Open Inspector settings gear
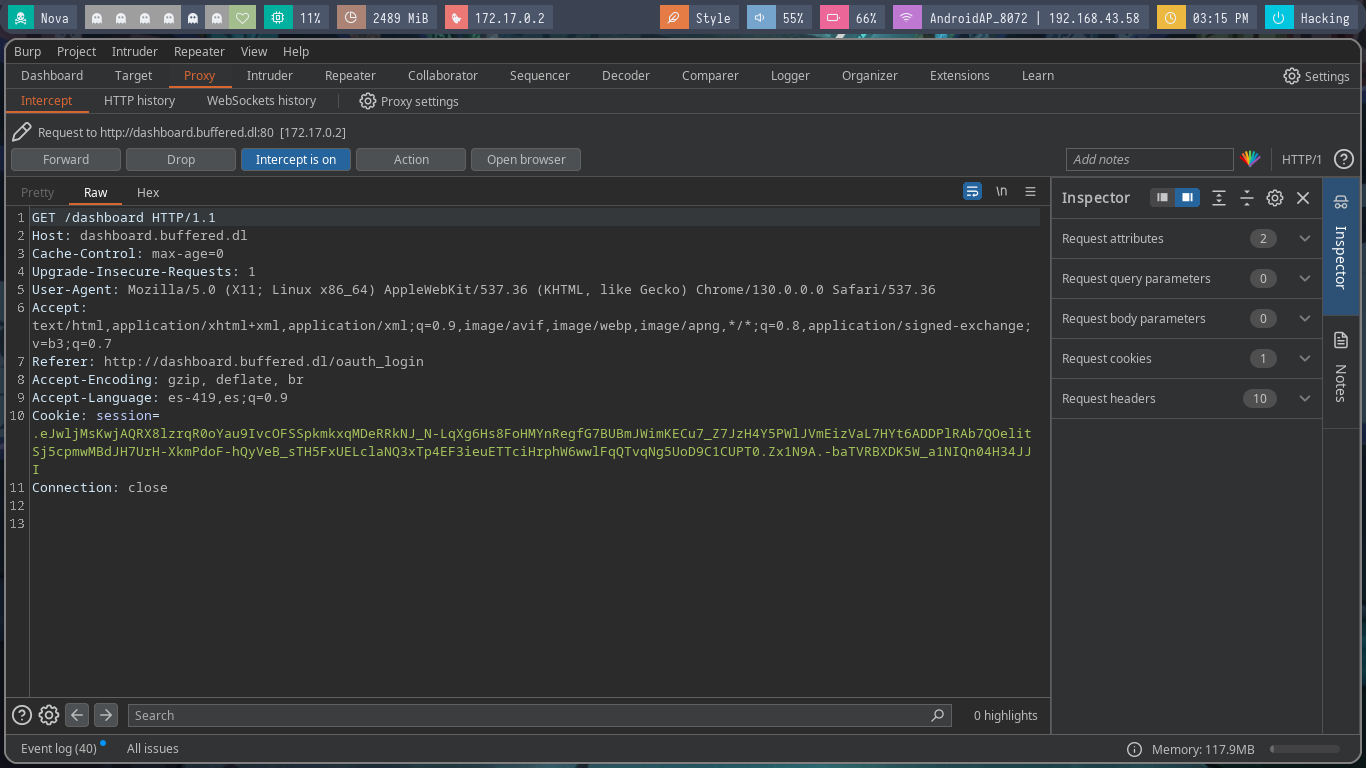Viewport: 1366px width, 768px height. 1275,198
